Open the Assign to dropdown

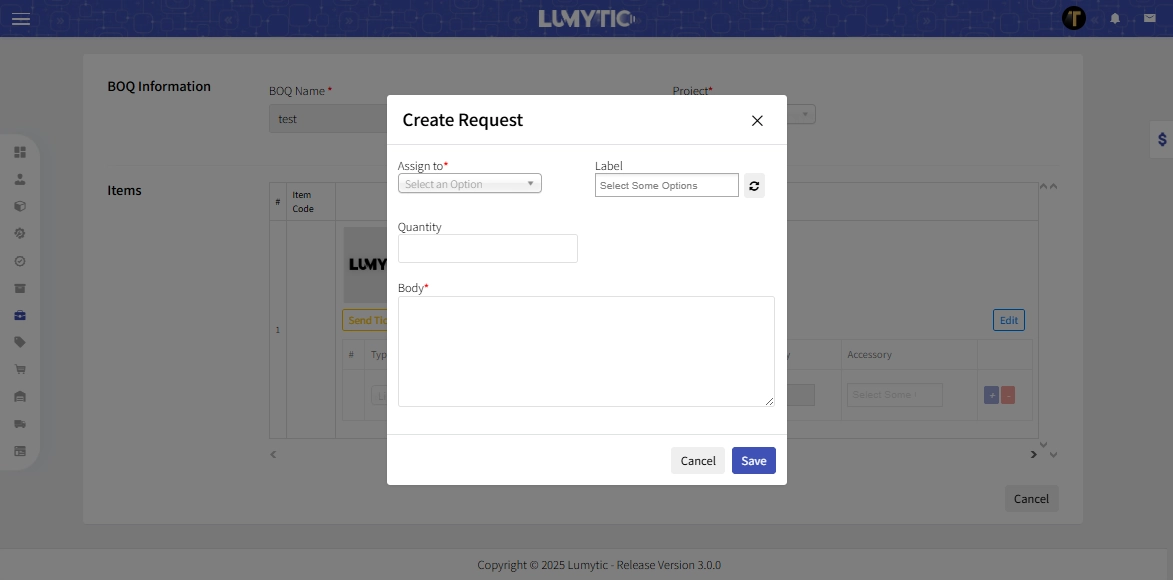coord(469,183)
